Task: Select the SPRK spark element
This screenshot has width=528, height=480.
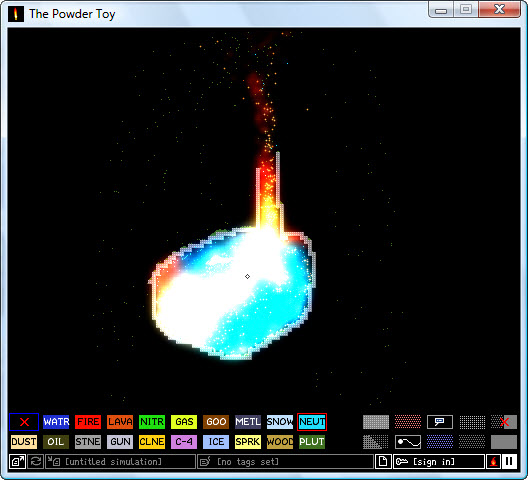Action: 248,442
